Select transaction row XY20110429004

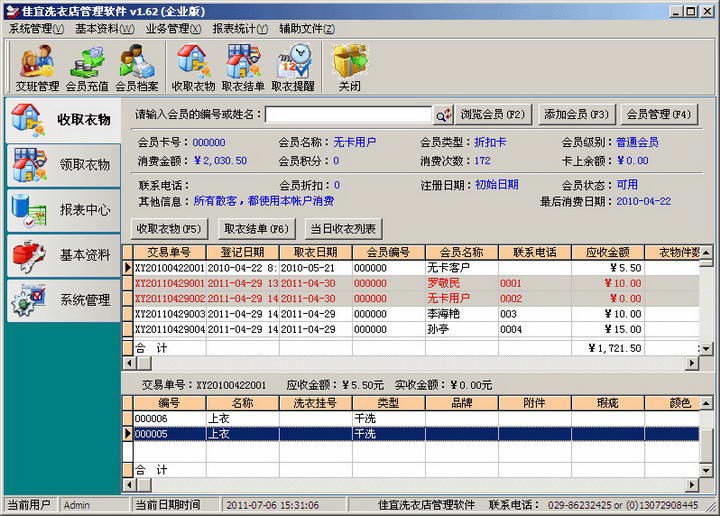pyautogui.click(x=411, y=329)
